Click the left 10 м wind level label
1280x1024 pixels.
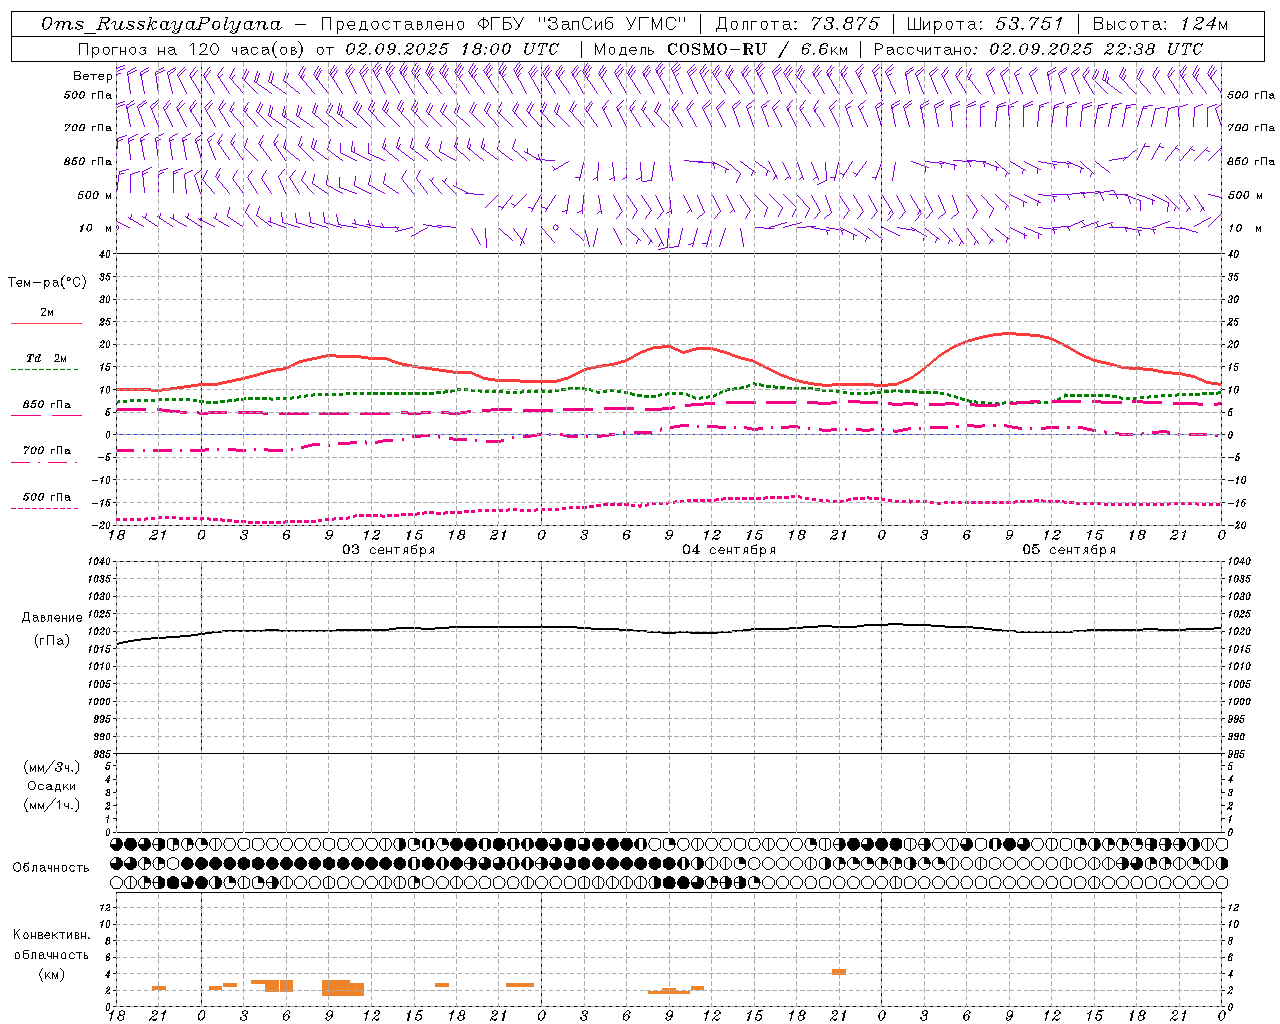coord(95,228)
